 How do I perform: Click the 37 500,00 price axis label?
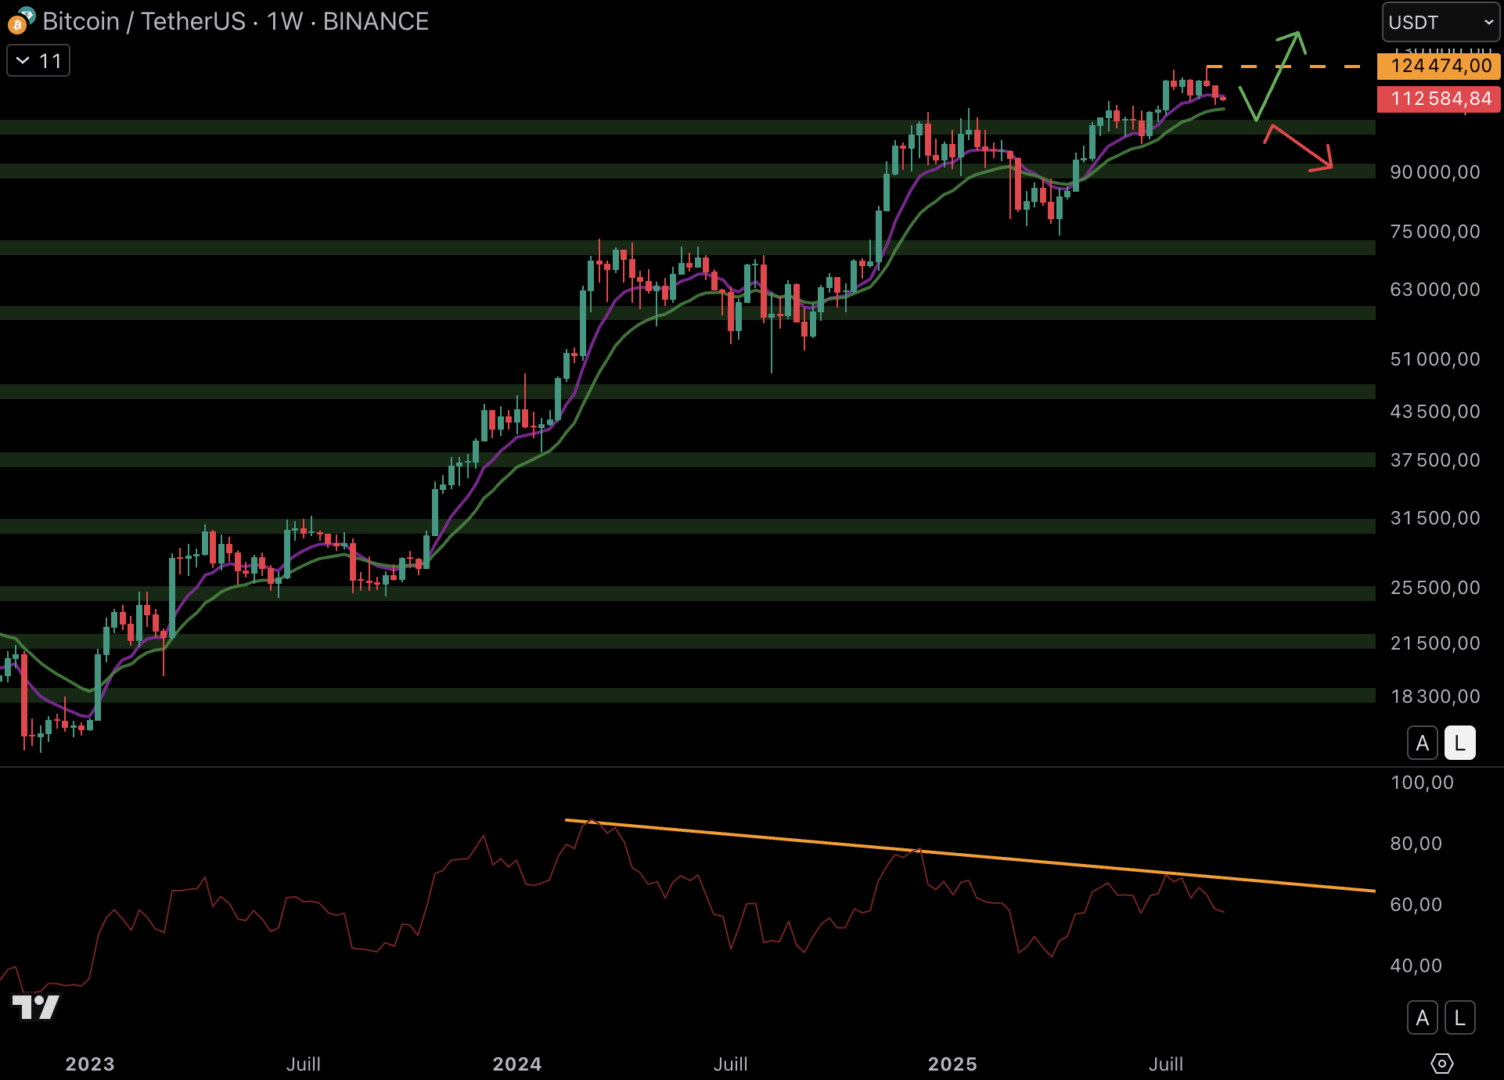point(1435,460)
